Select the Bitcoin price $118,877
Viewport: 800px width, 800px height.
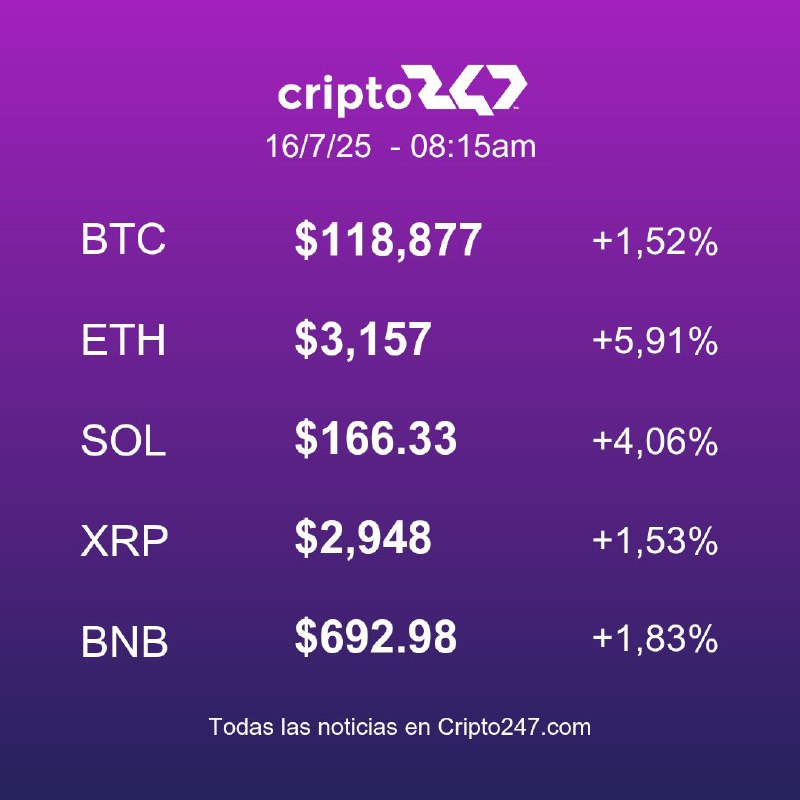pos(388,240)
